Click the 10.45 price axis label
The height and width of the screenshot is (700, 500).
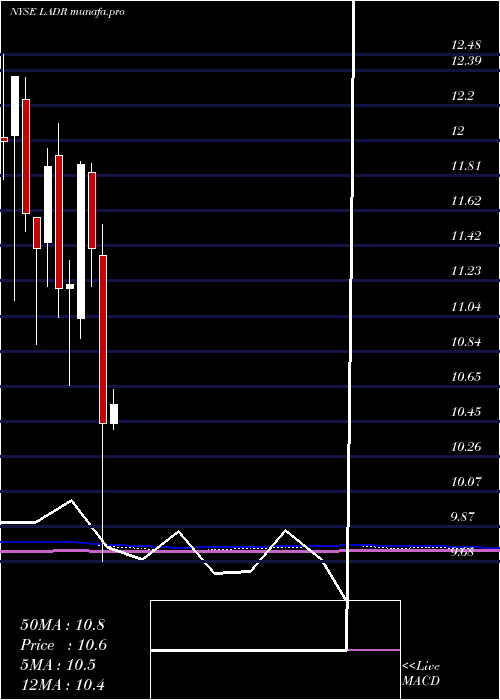coord(466,412)
